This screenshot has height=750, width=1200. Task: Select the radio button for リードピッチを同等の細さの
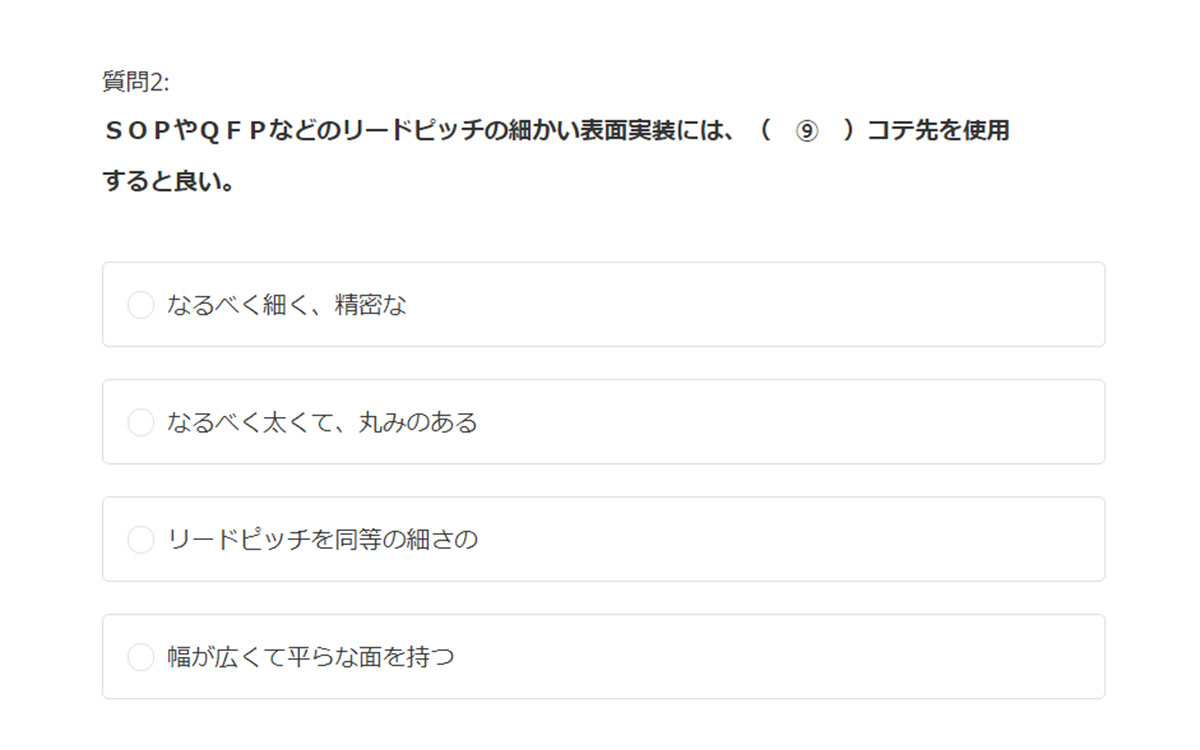[141, 540]
